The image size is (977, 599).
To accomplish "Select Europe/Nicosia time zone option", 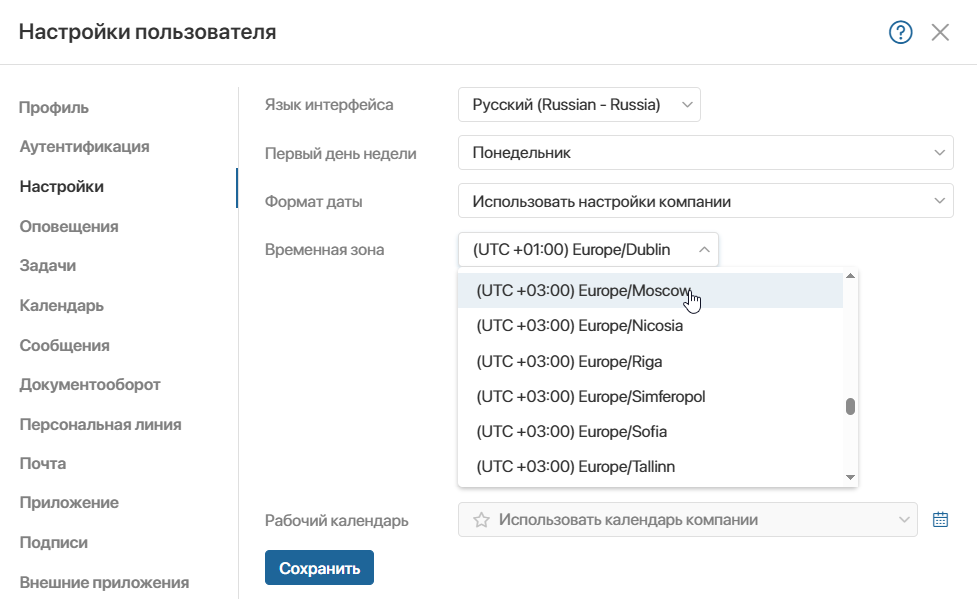I will (x=650, y=326).
